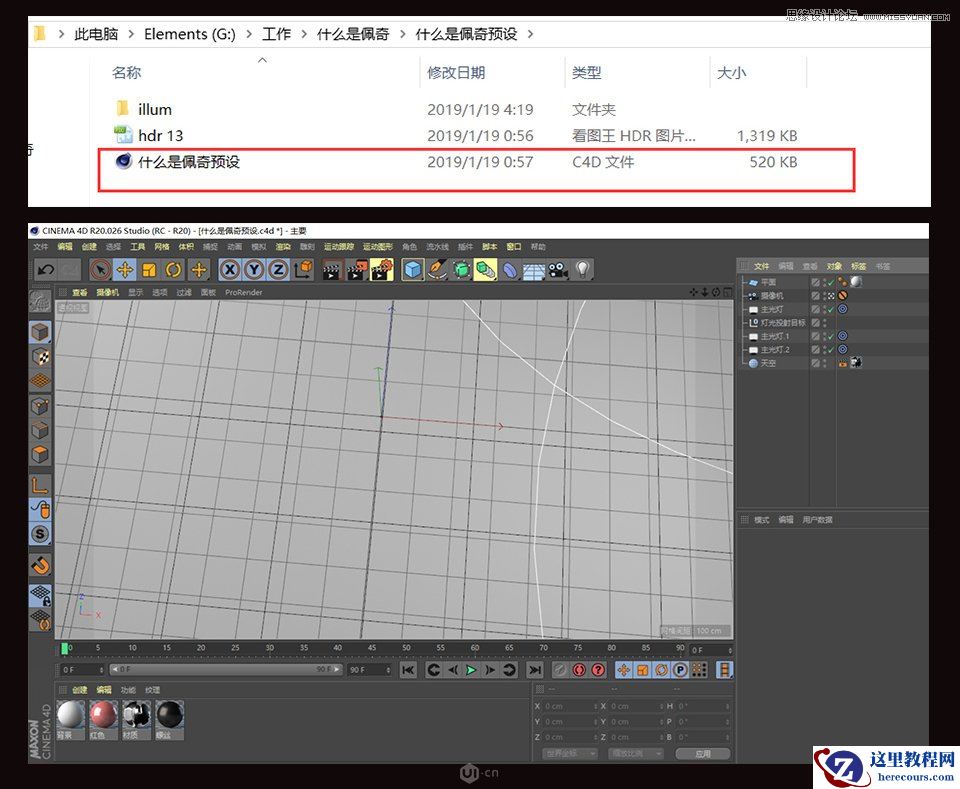Toggle the green enable check on 主光灯
This screenshot has width=960, height=789.
(x=830, y=309)
